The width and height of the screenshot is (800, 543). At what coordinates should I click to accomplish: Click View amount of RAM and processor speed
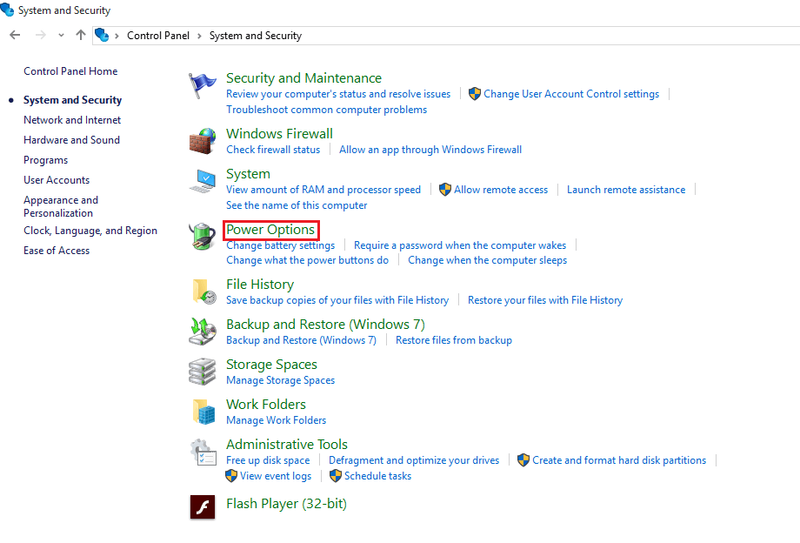coord(323,189)
